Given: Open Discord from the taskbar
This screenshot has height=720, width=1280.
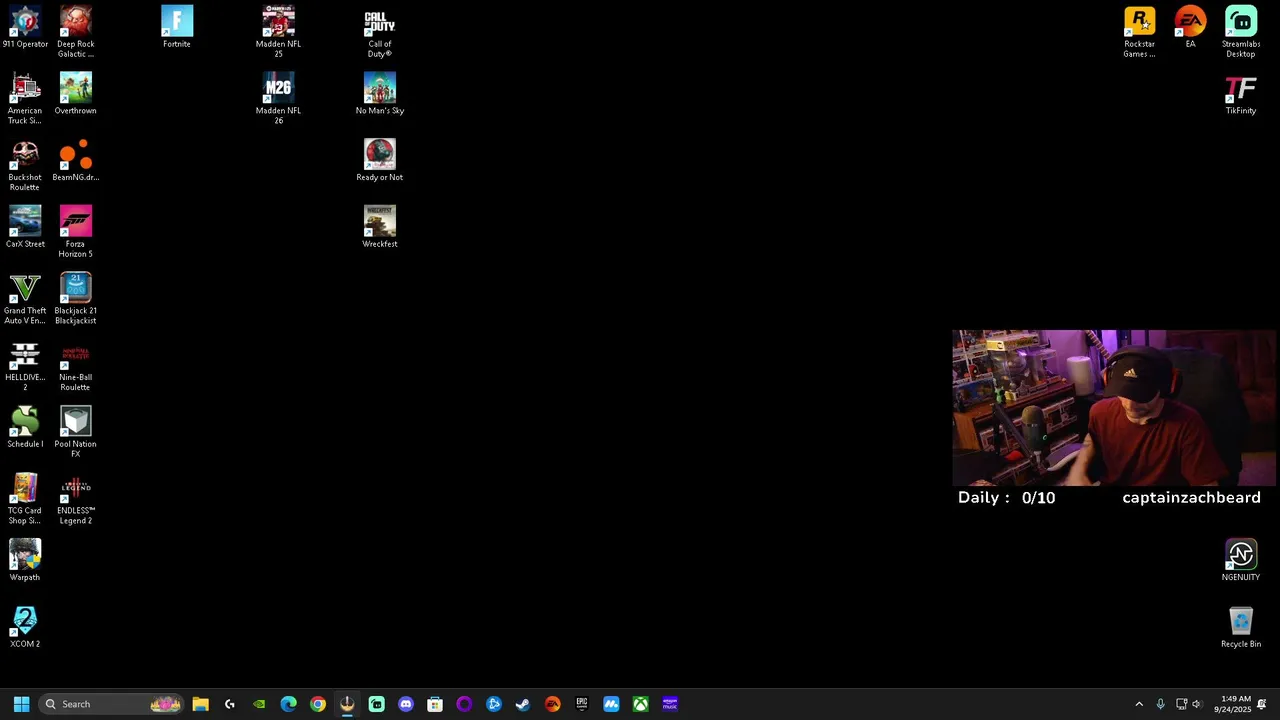Looking at the screenshot, I should pos(405,704).
